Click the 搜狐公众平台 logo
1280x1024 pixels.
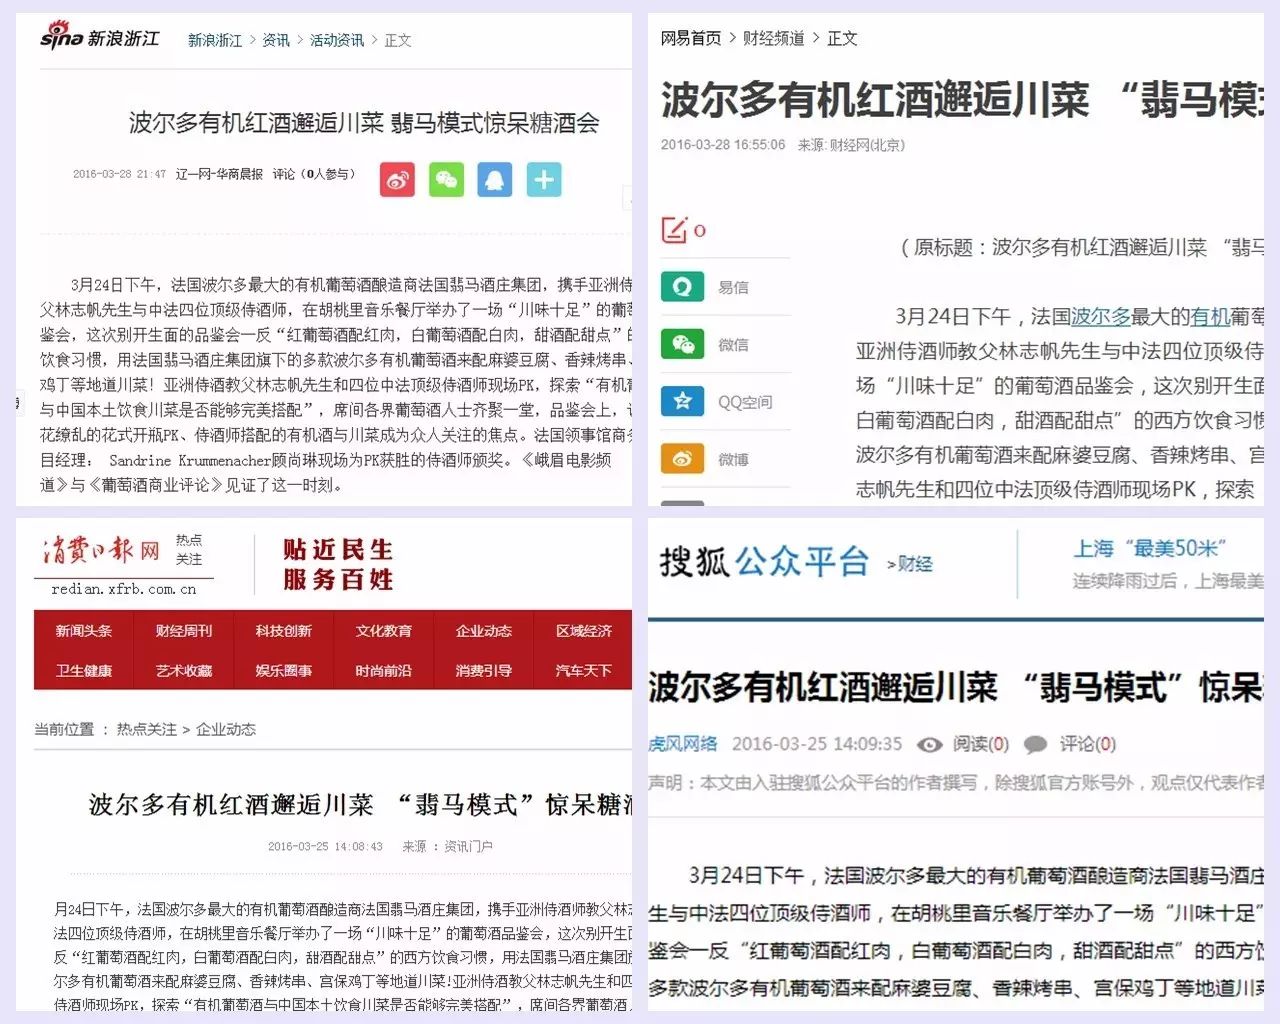click(764, 561)
